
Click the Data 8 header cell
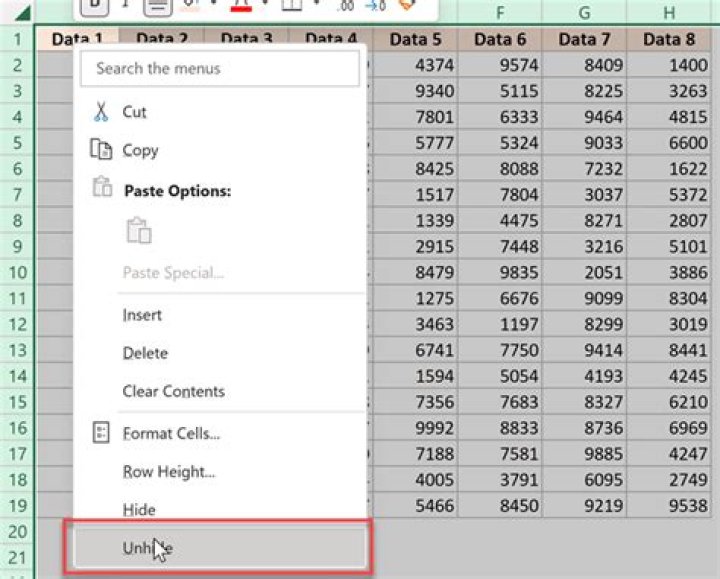click(x=669, y=39)
